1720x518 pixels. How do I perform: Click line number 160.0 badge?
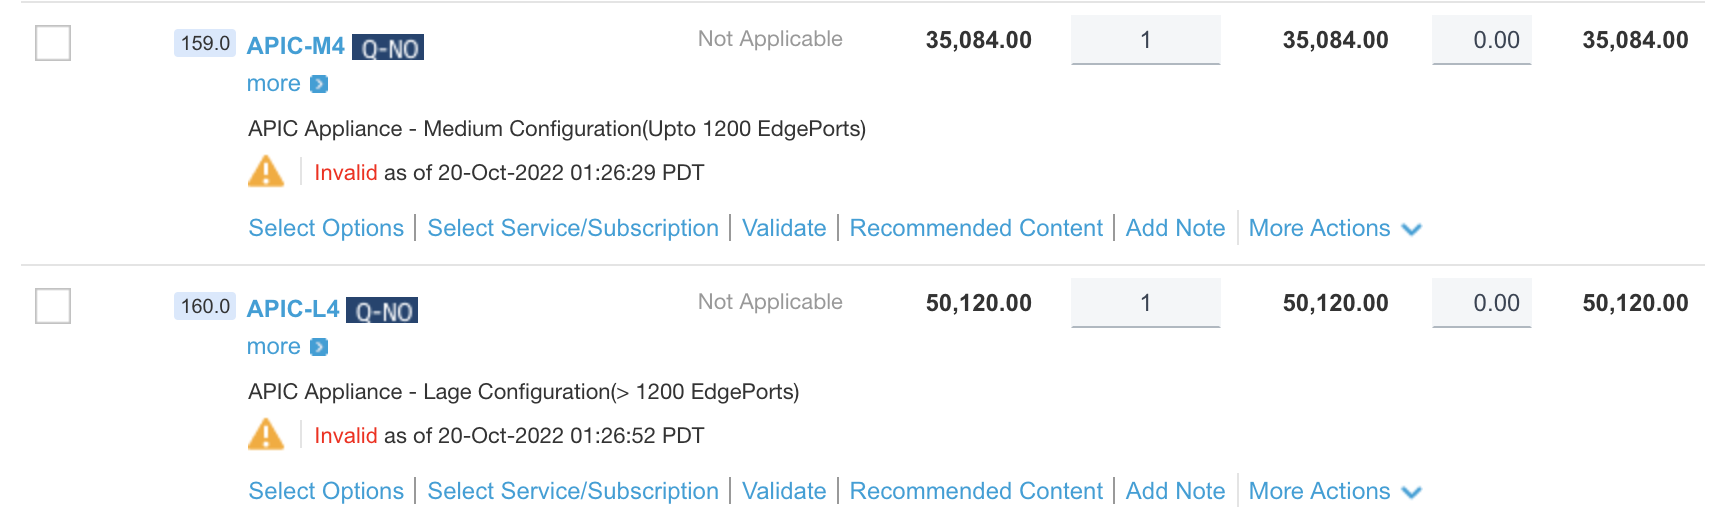[205, 306]
